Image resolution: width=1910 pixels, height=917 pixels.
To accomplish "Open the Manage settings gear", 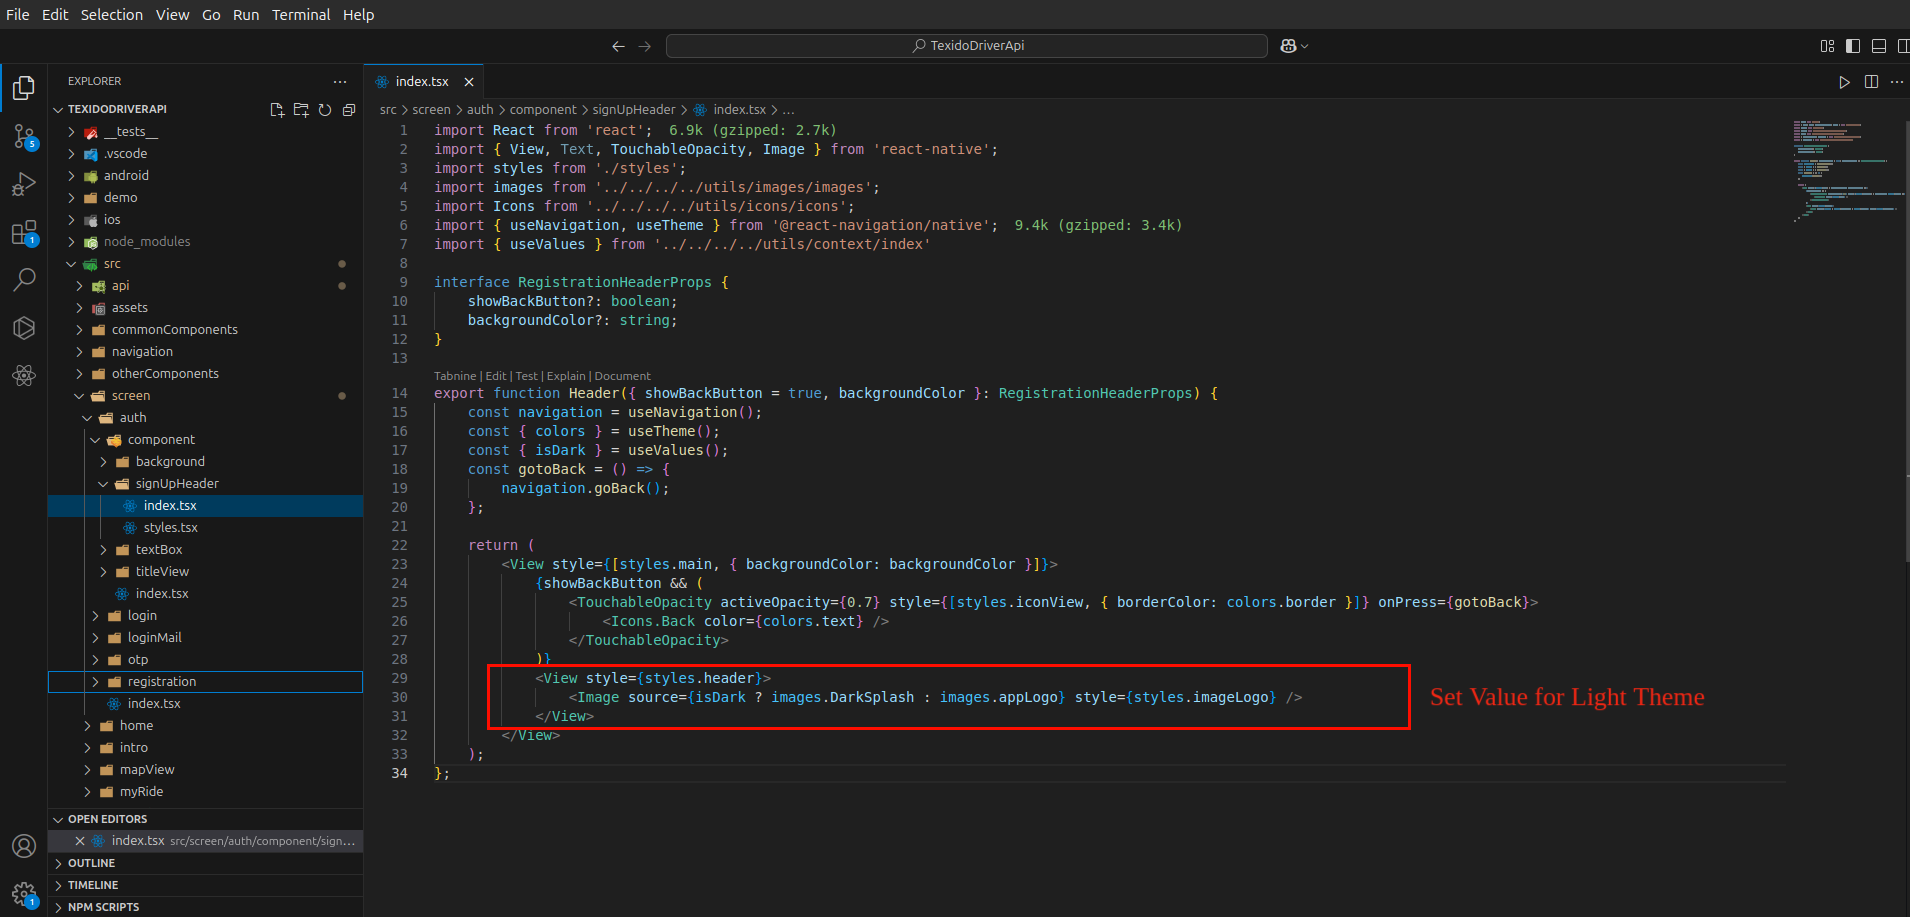I will (x=24, y=893).
